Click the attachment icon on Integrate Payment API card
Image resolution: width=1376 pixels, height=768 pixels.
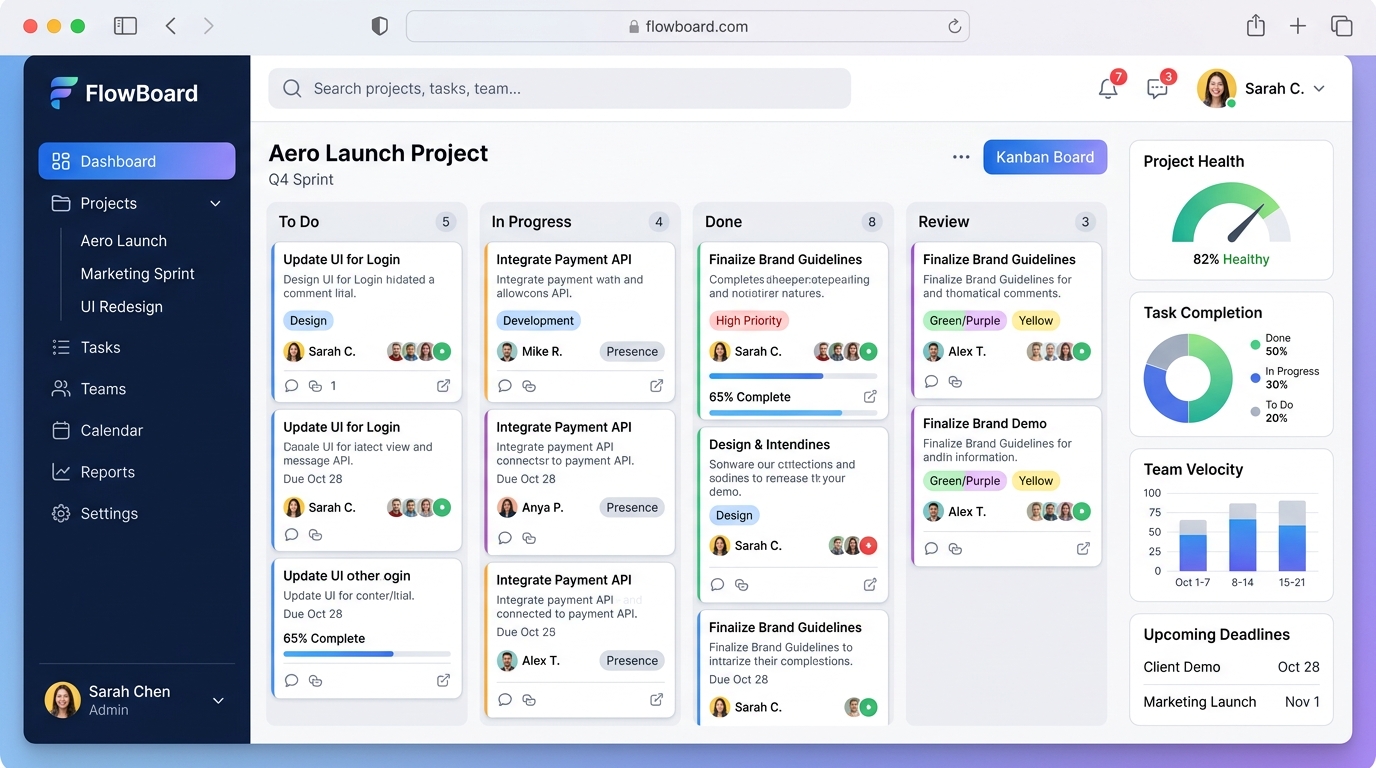point(528,385)
